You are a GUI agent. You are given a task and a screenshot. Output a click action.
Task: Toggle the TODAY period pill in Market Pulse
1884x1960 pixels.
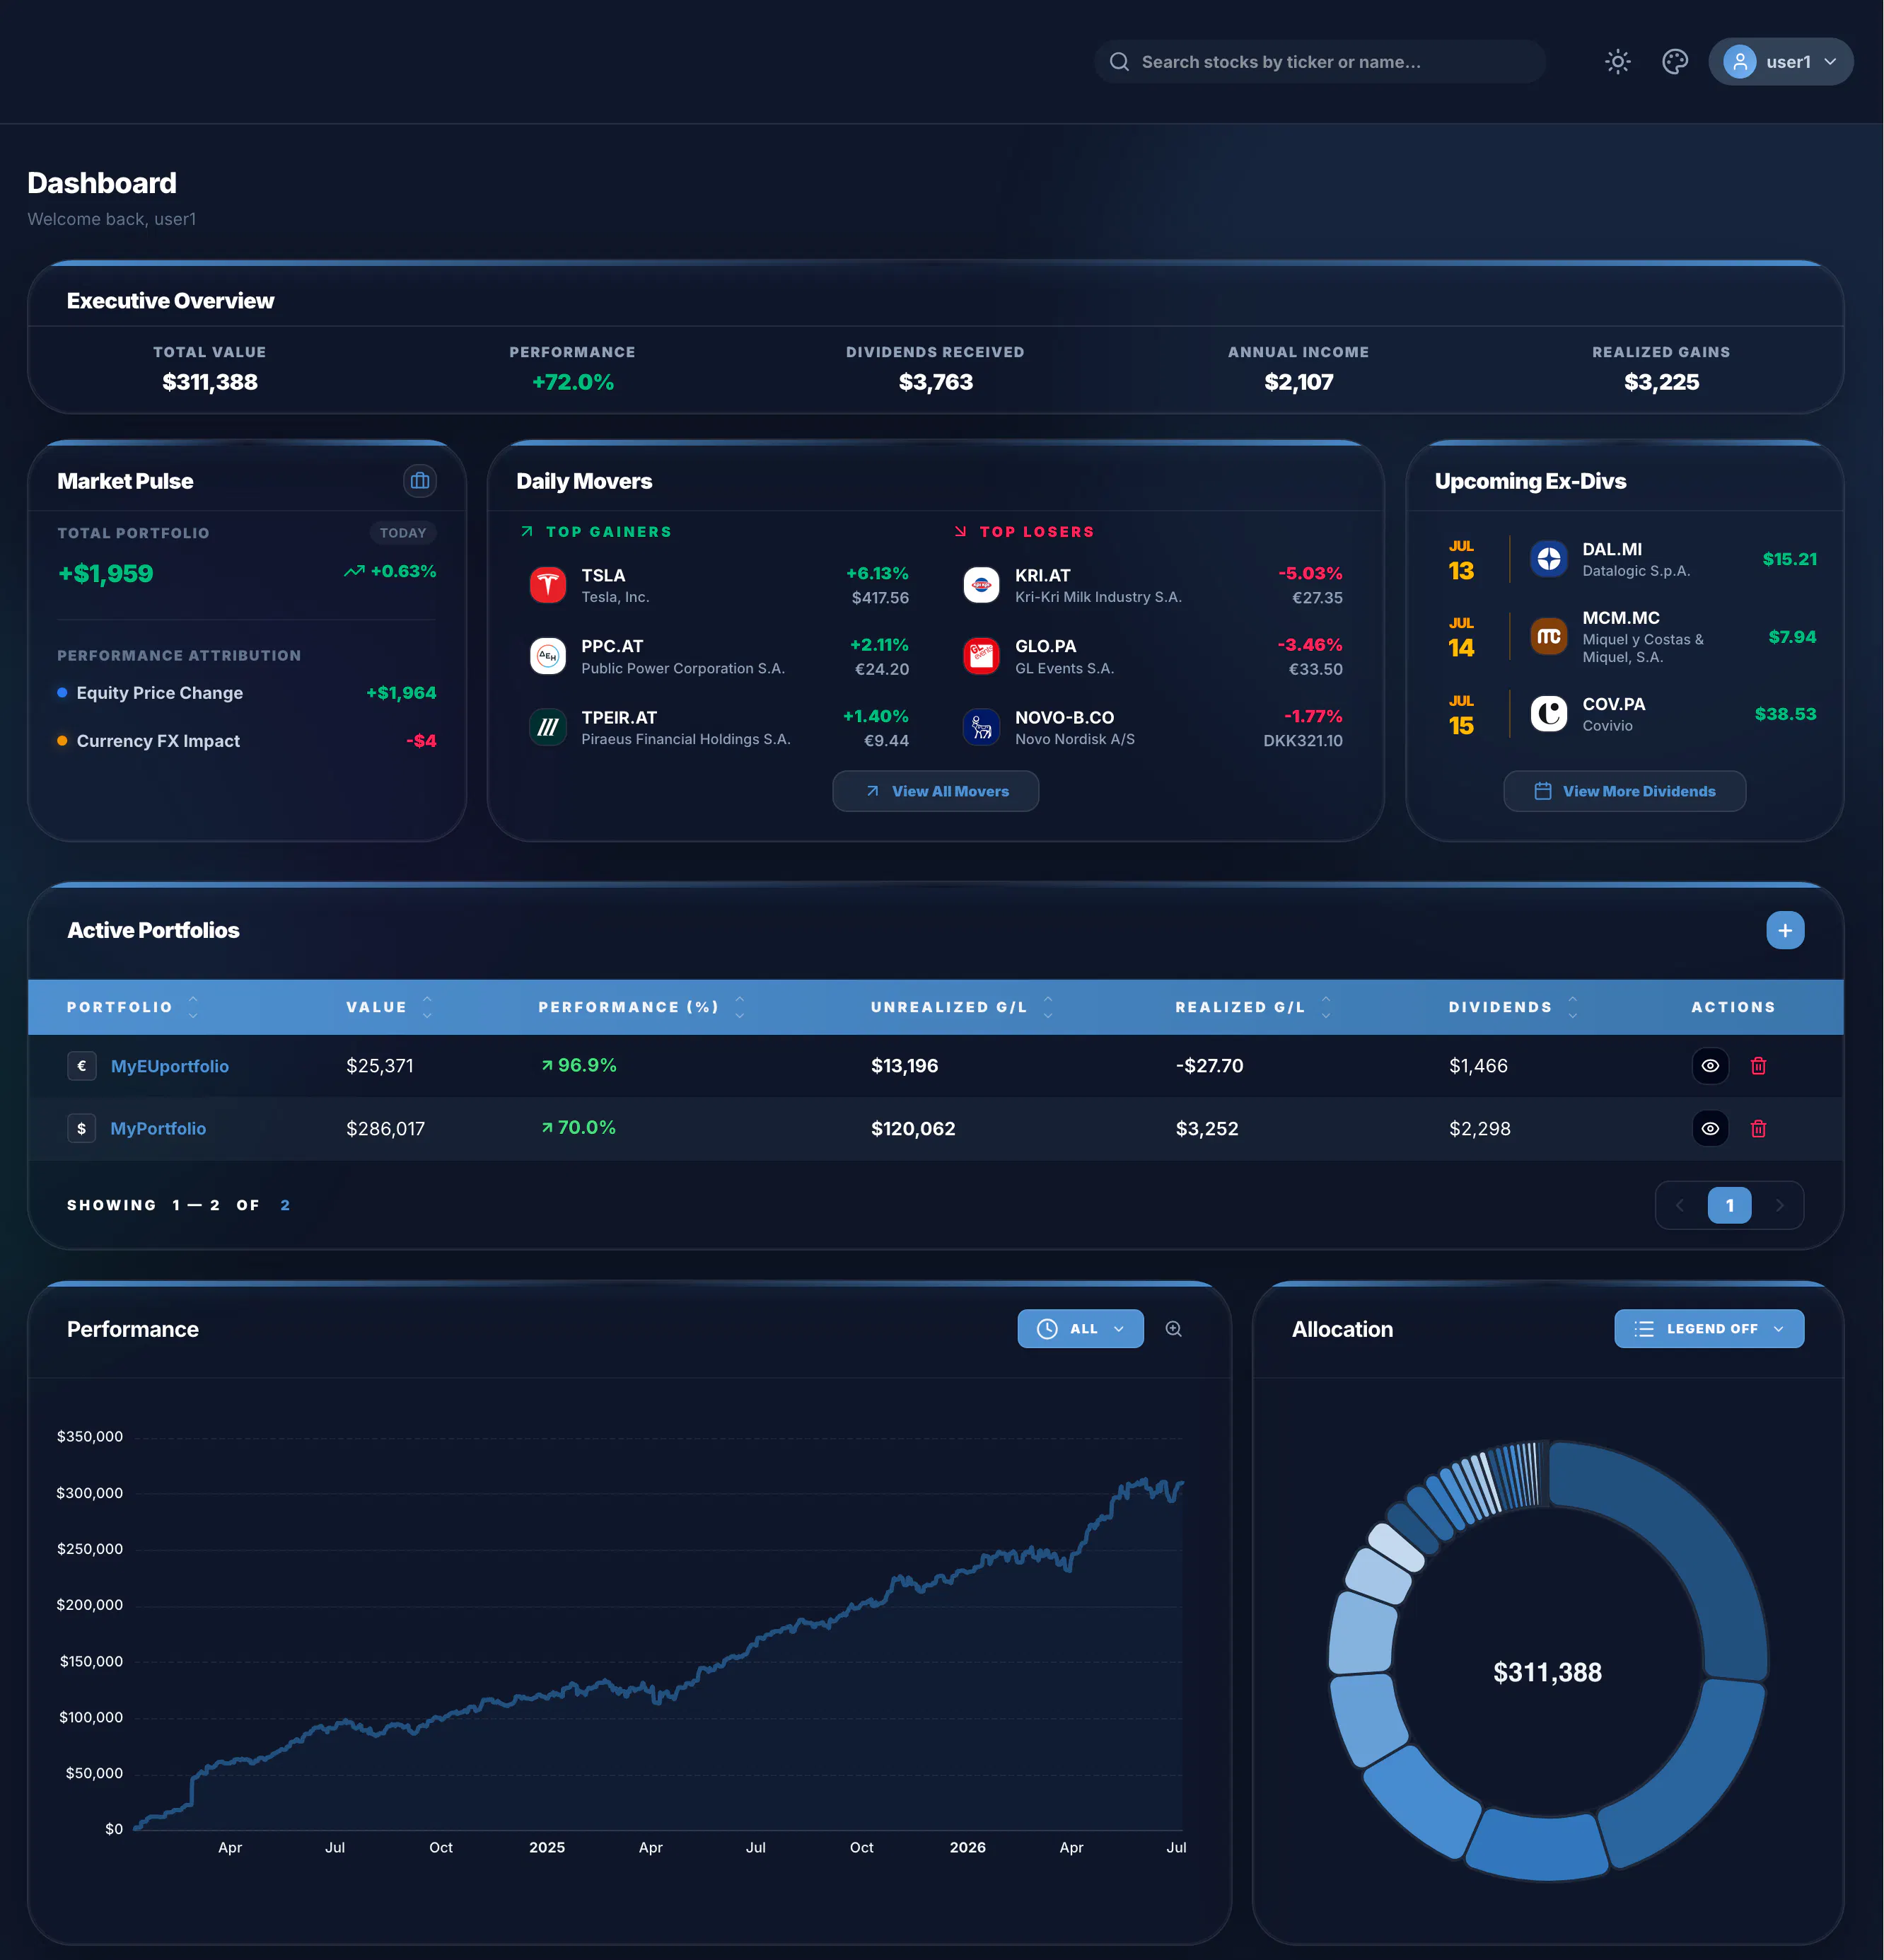pyautogui.click(x=403, y=533)
